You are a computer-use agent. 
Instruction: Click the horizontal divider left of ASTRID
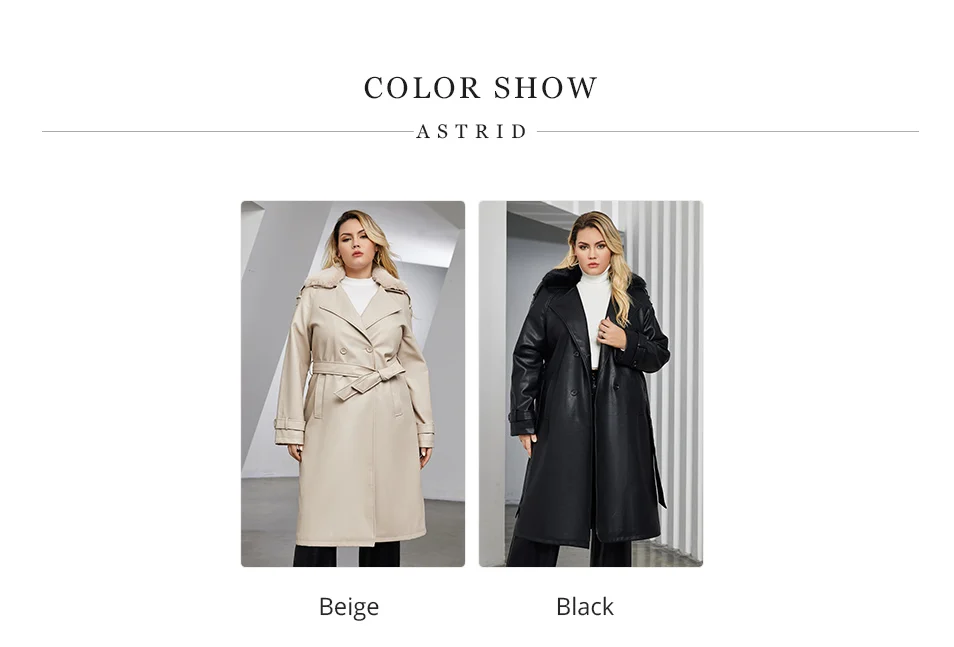[227, 131]
